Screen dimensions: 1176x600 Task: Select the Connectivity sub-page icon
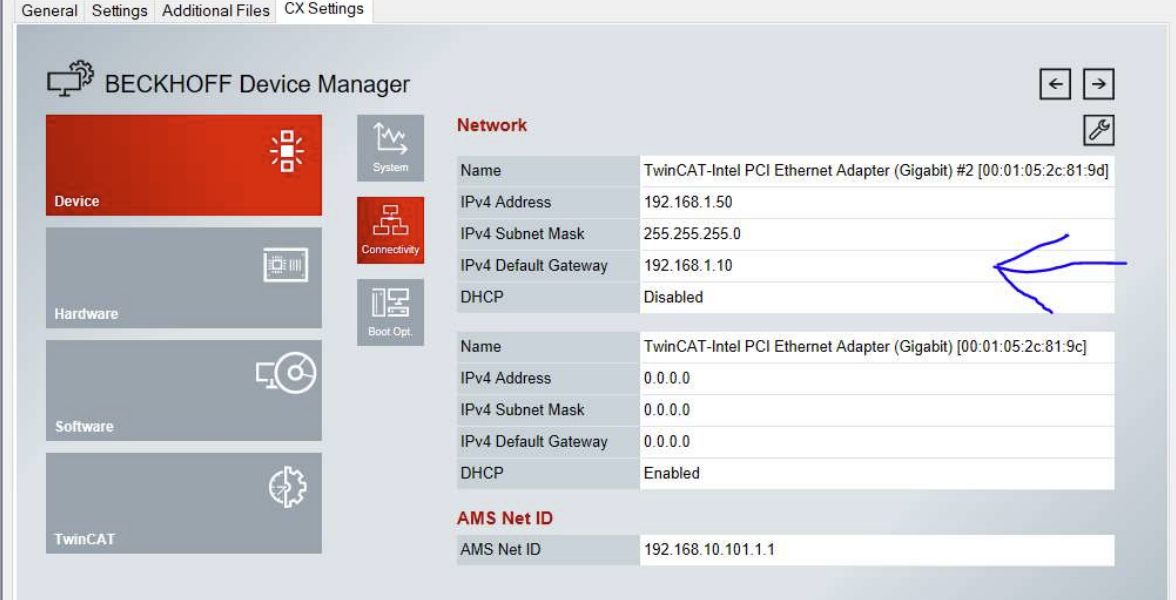[x=390, y=230]
